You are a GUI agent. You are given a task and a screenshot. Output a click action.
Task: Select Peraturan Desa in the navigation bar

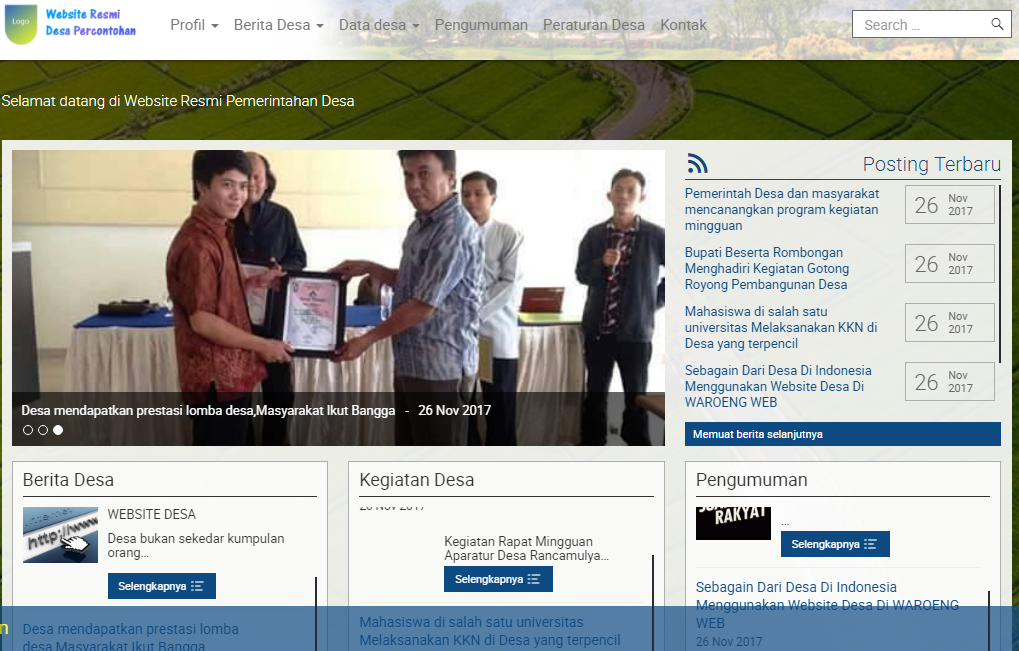594,24
